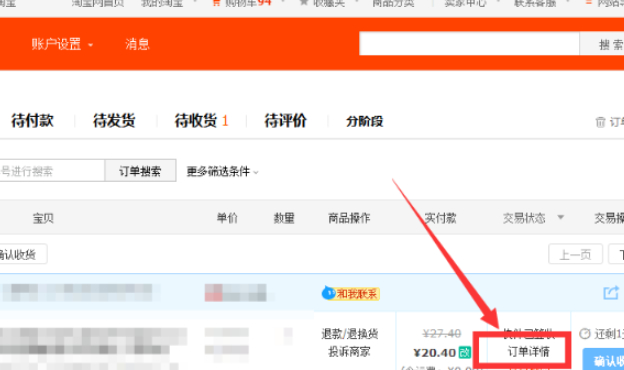Expand 更多筛选条件 filter options
The height and width of the screenshot is (370, 624).
[x=222, y=171]
